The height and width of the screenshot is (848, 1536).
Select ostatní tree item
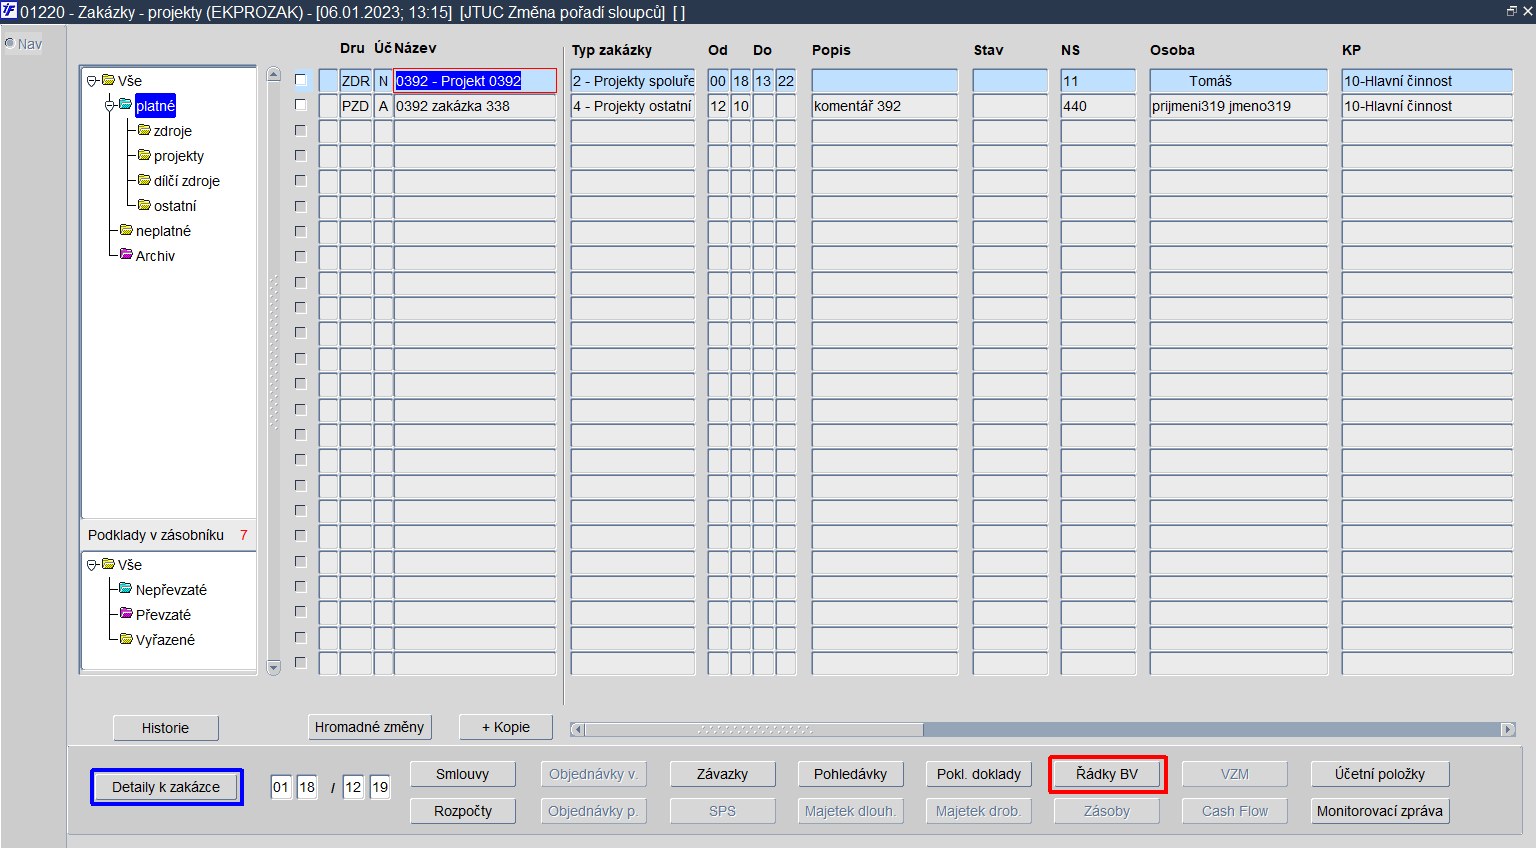click(x=175, y=206)
